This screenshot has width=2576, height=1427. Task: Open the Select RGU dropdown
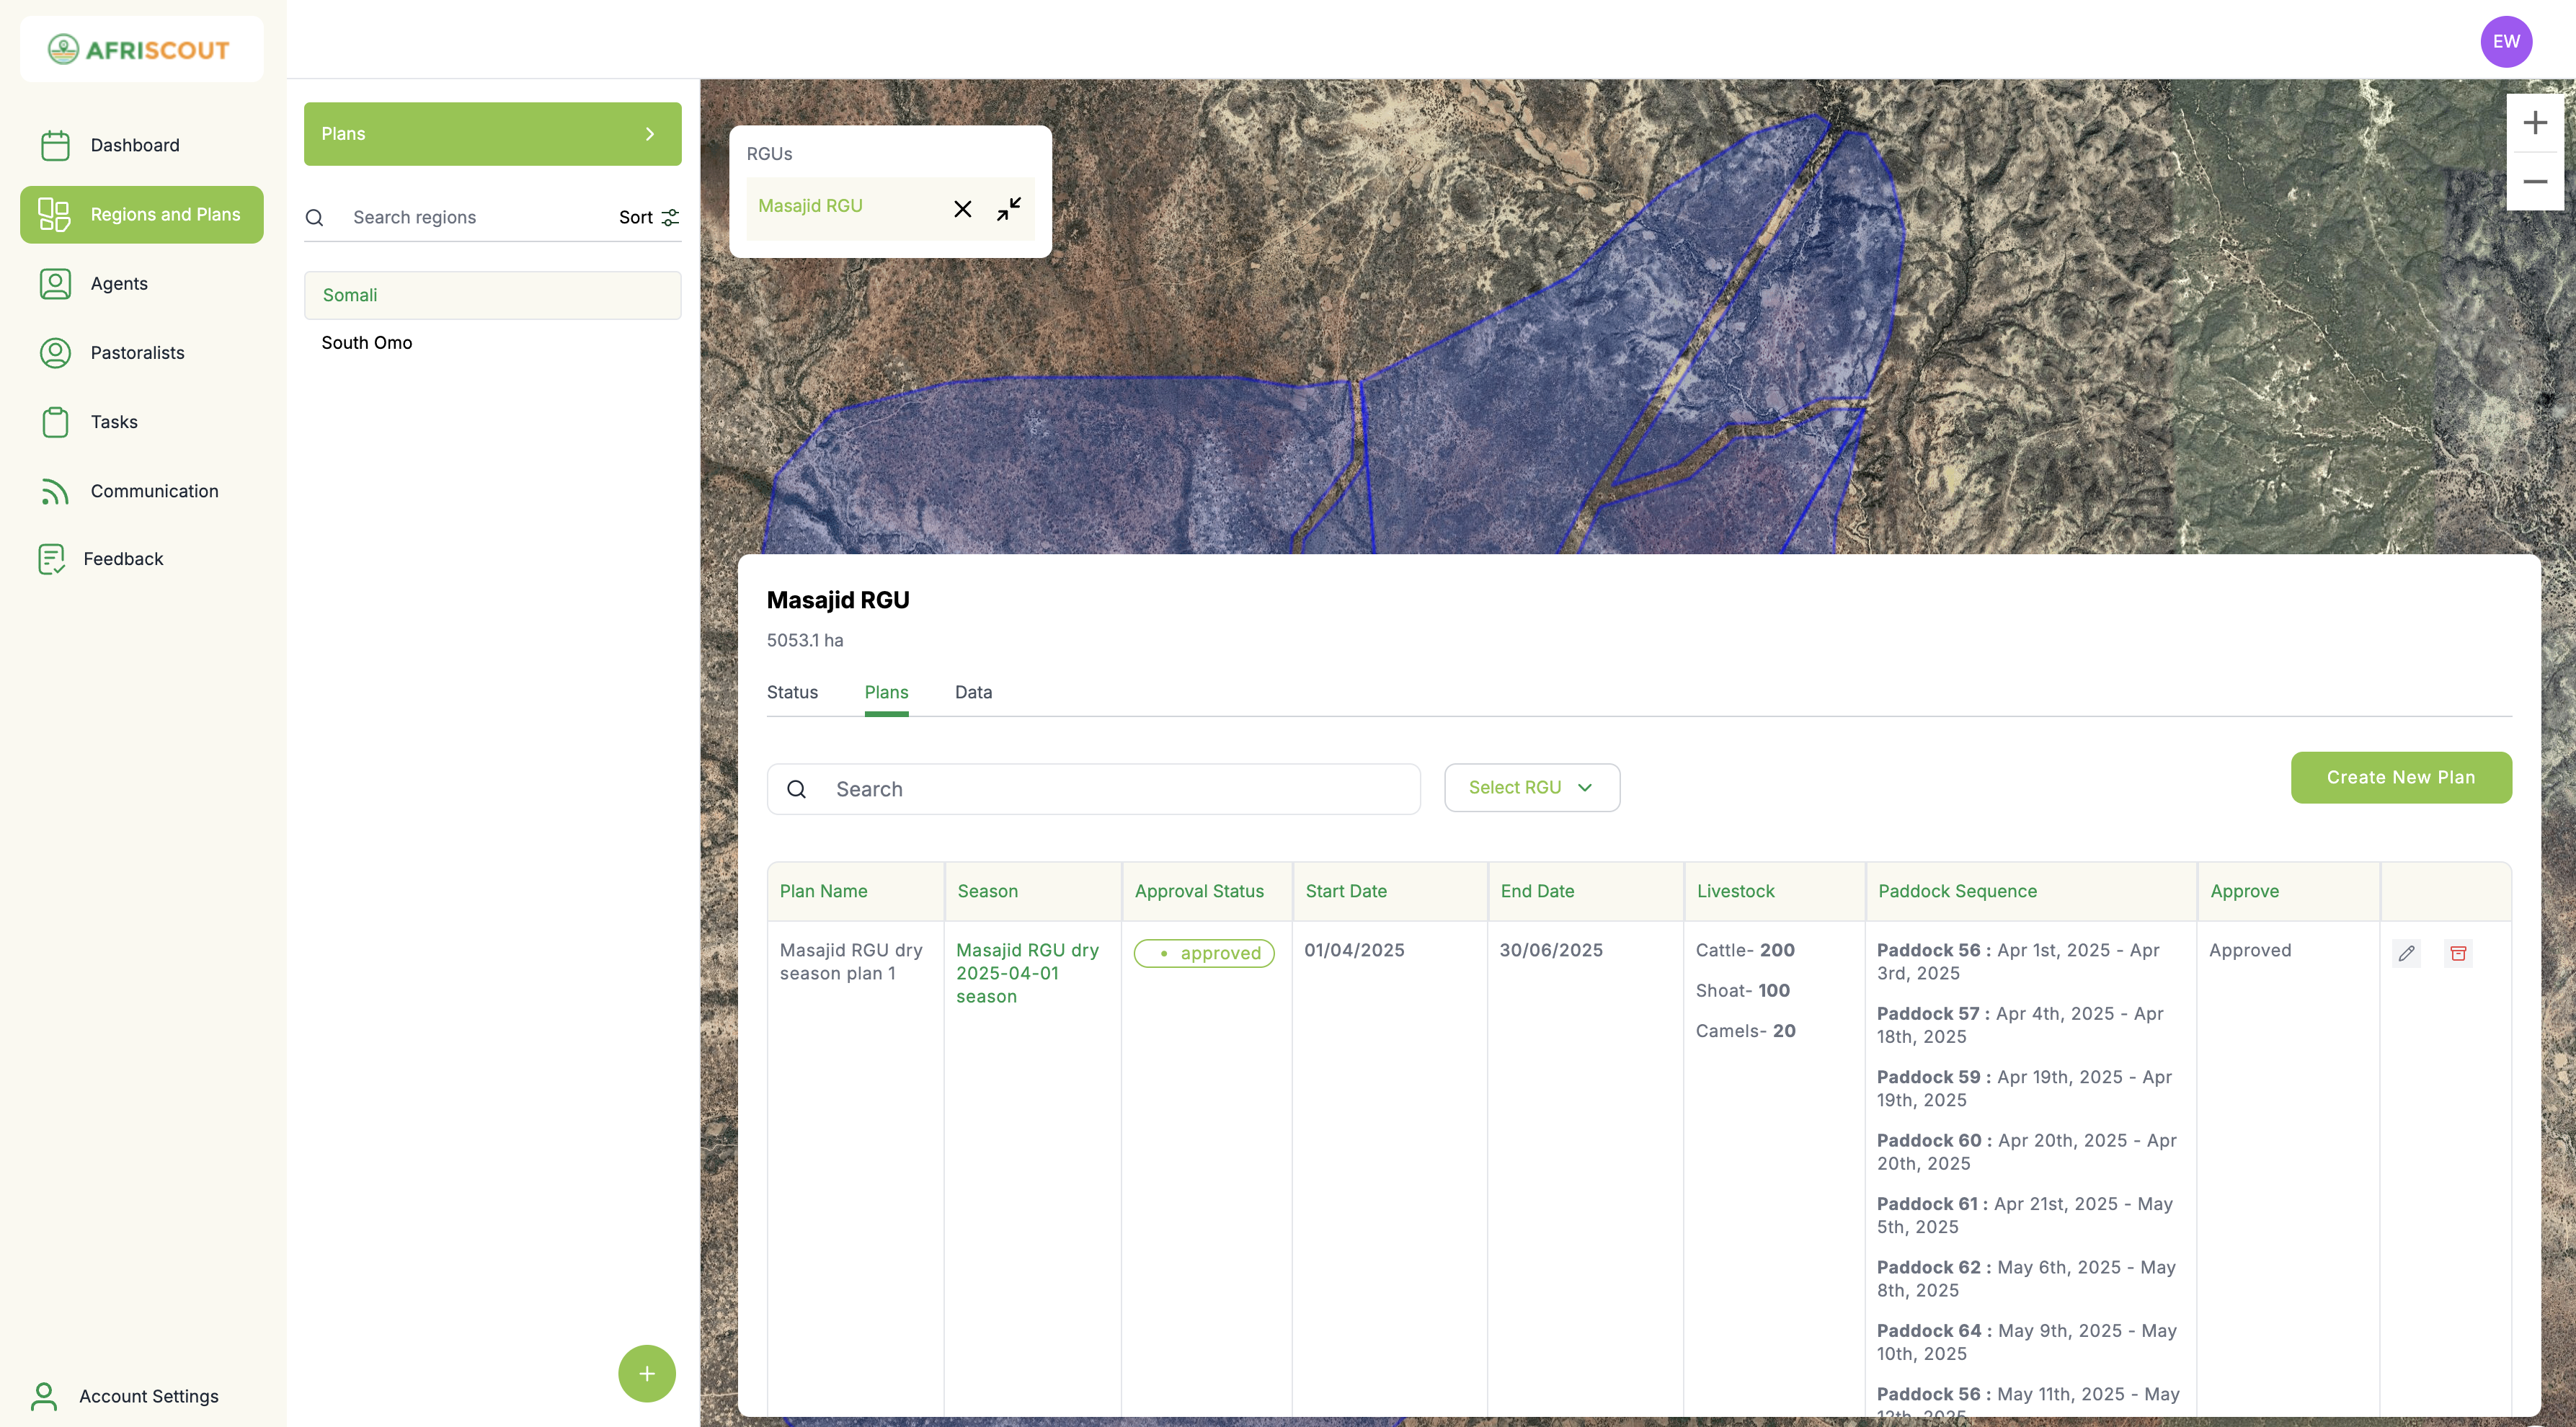coord(1531,787)
